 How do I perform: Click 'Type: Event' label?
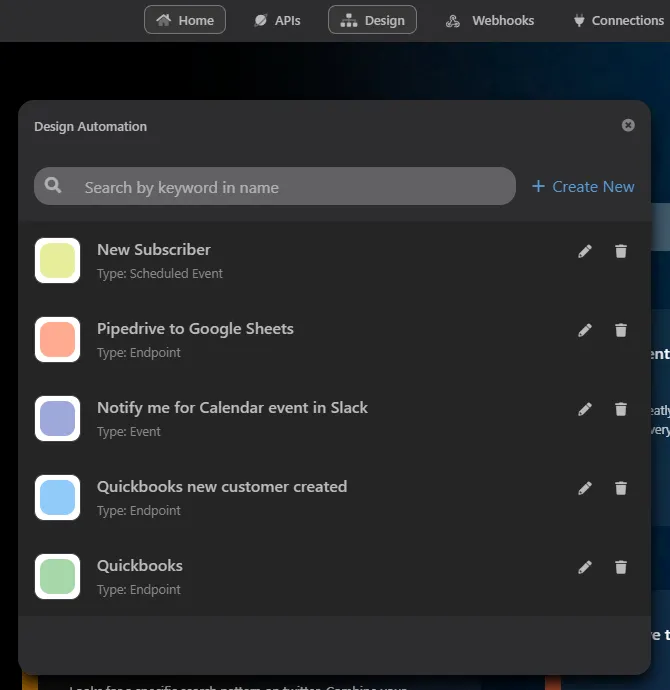point(128,432)
